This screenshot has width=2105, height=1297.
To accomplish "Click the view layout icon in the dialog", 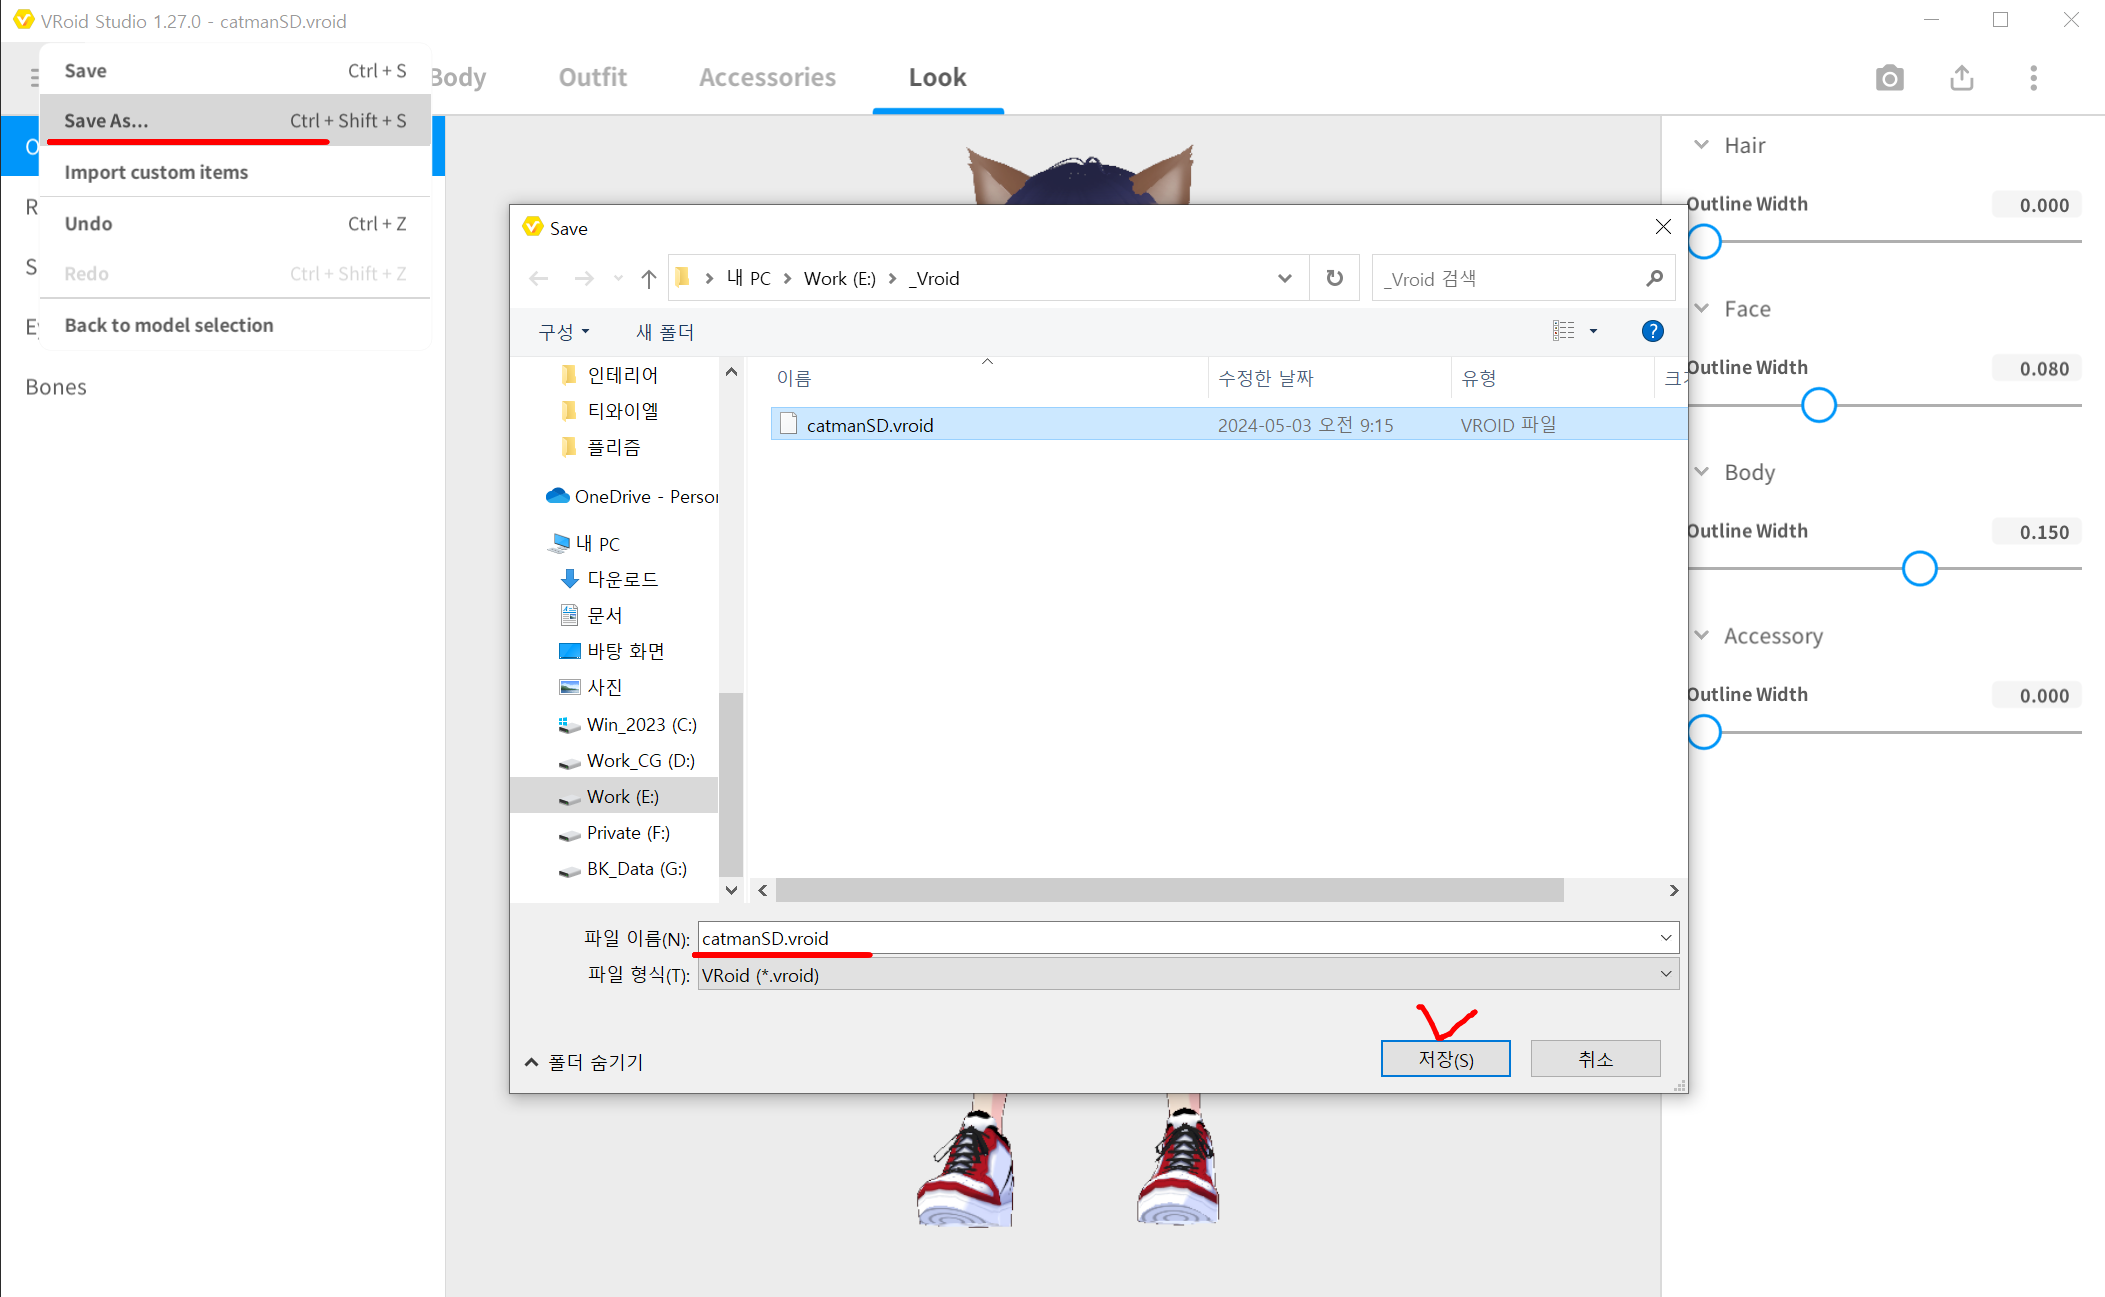I will click(1564, 331).
